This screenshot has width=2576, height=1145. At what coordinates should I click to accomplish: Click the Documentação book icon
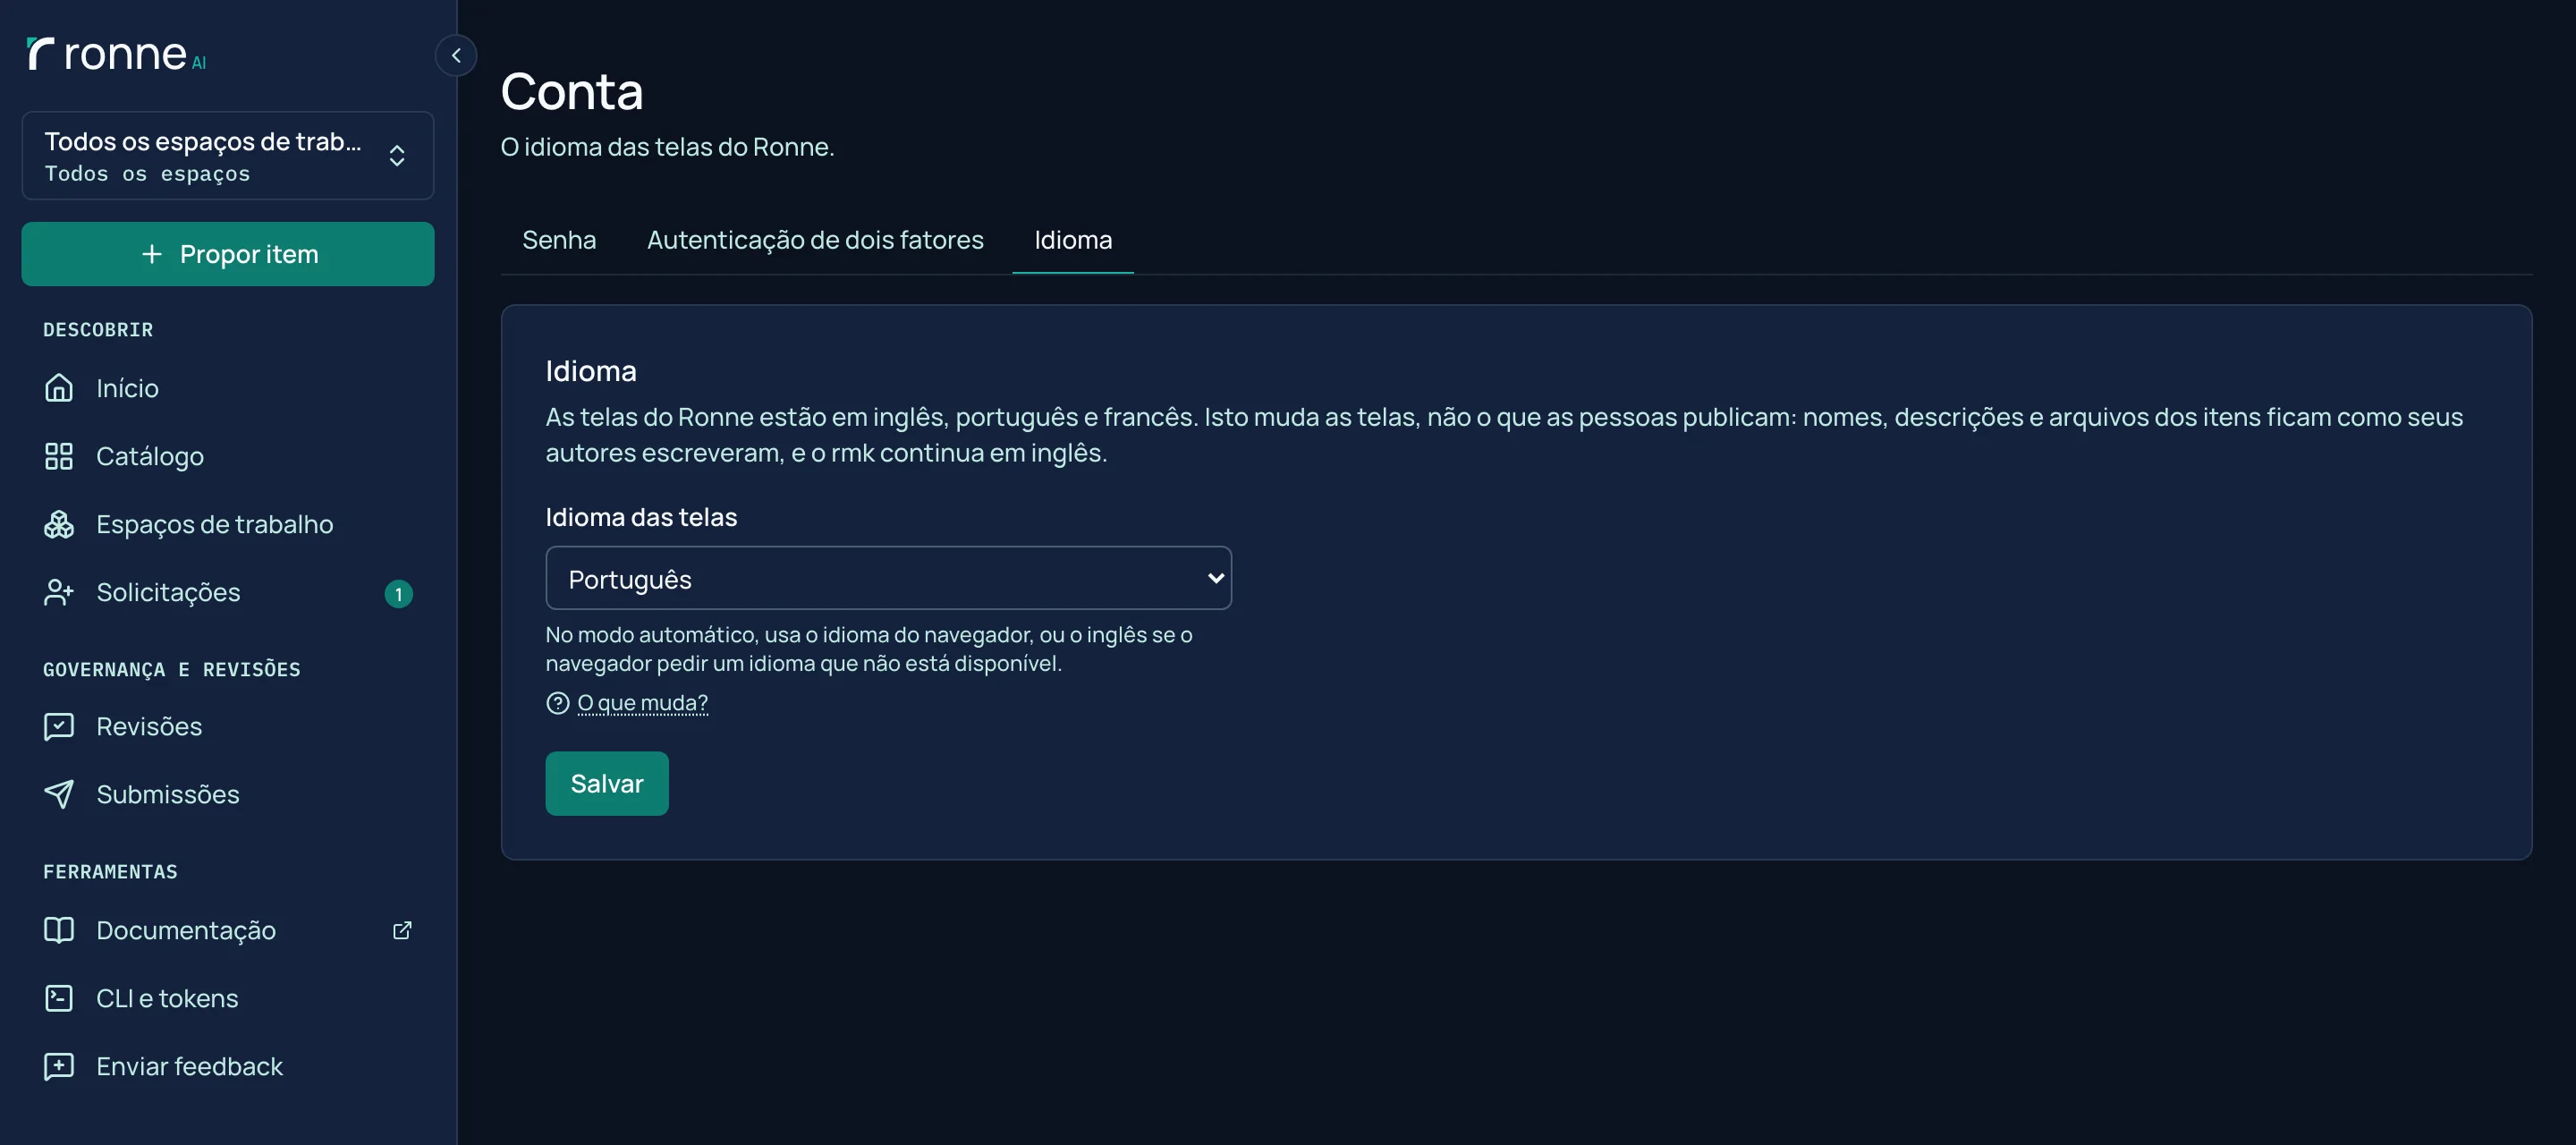[x=59, y=930]
